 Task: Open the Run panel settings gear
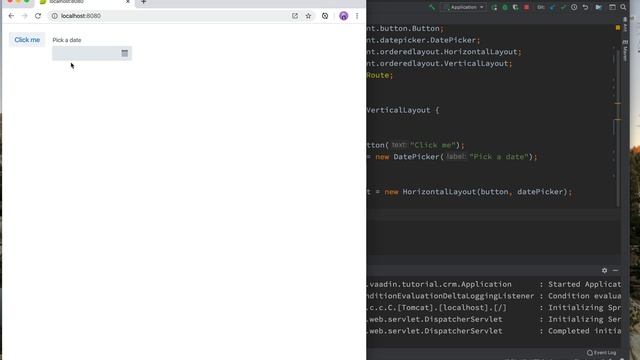click(x=604, y=271)
